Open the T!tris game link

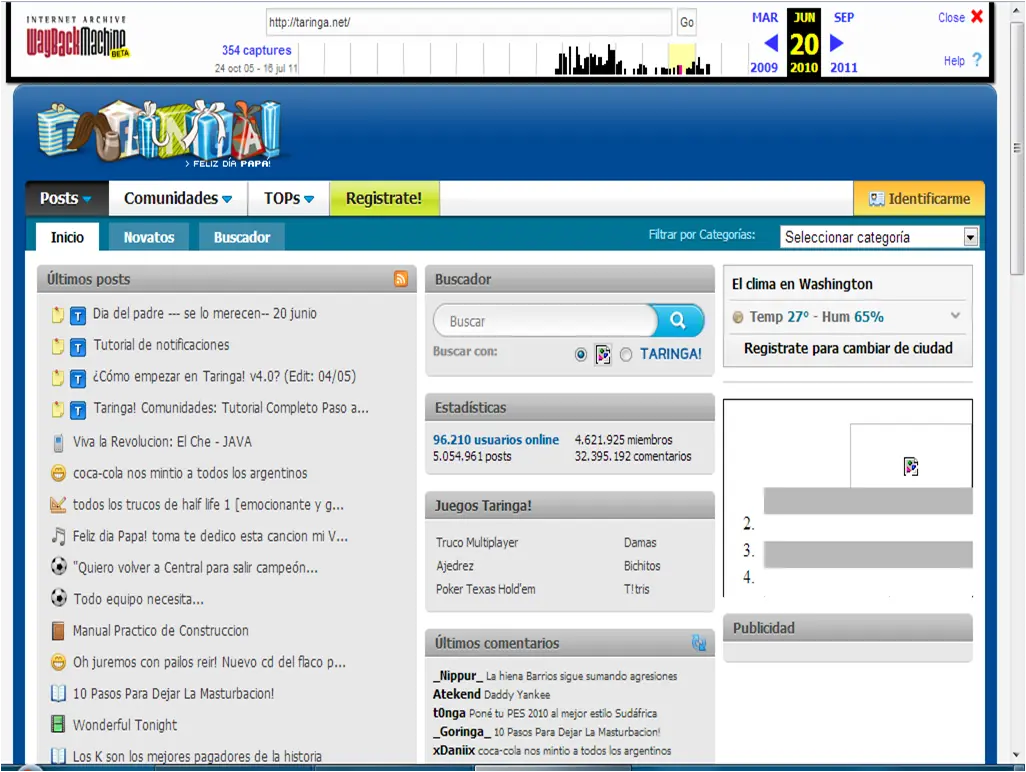637,589
